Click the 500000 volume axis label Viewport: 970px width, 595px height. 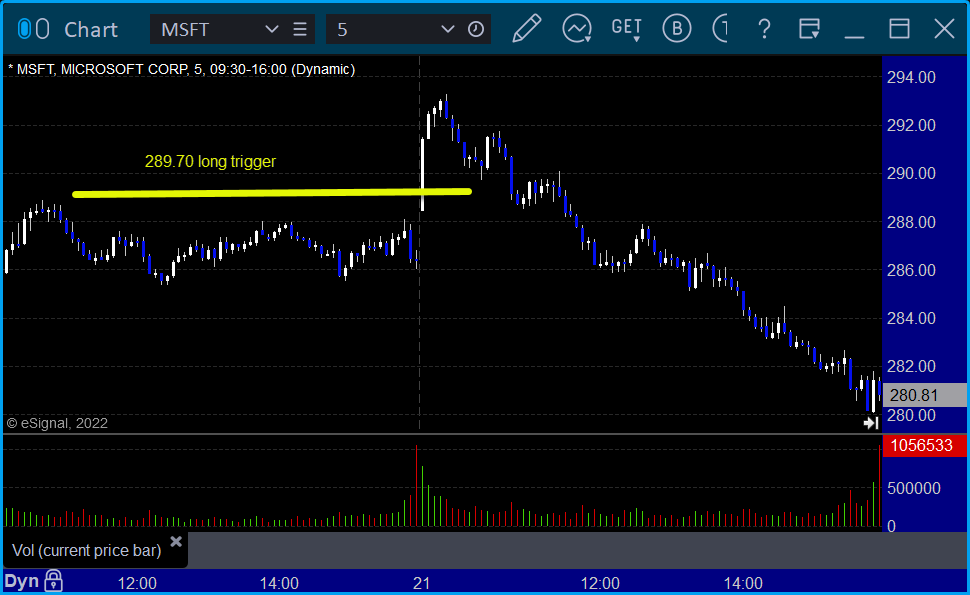914,489
